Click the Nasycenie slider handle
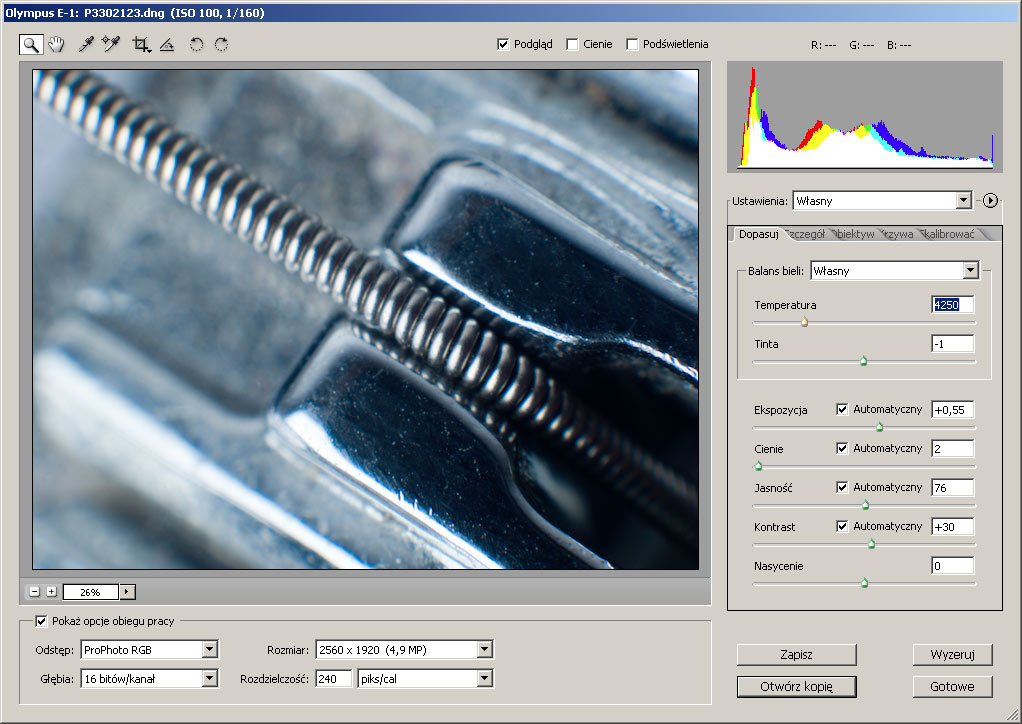The image size is (1022, 724). tap(865, 582)
